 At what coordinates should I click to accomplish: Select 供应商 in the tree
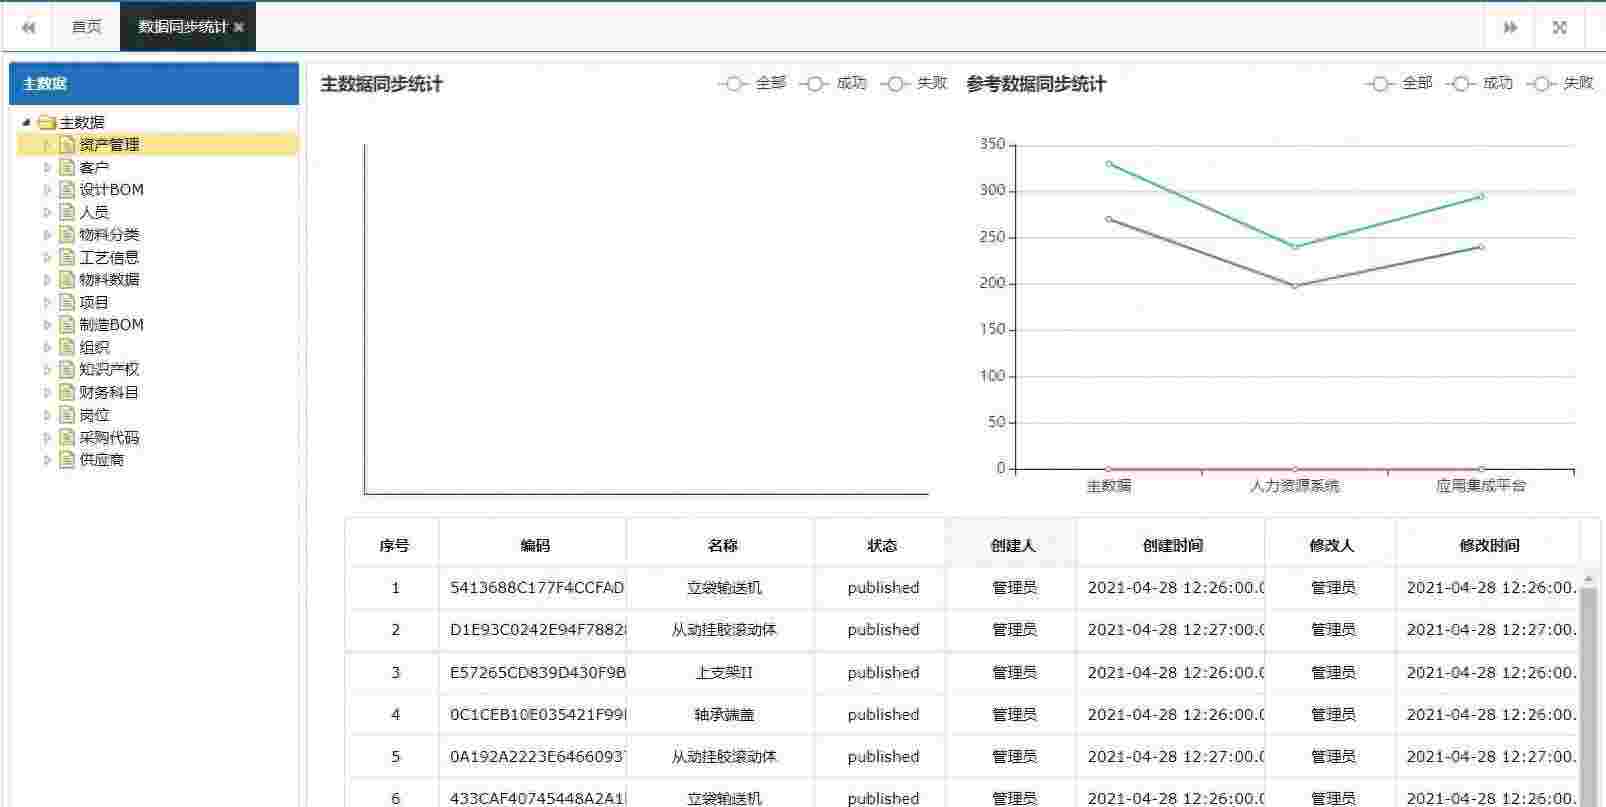click(102, 460)
